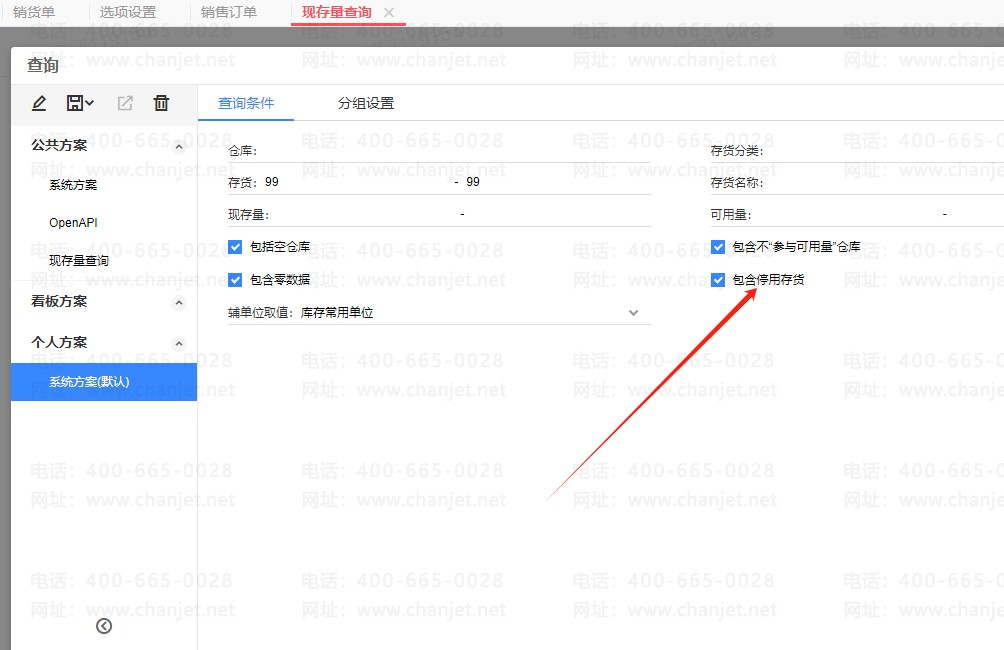Click the 存货 end value field
Viewport: 1004px width, 650px height.
coord(557,182)
